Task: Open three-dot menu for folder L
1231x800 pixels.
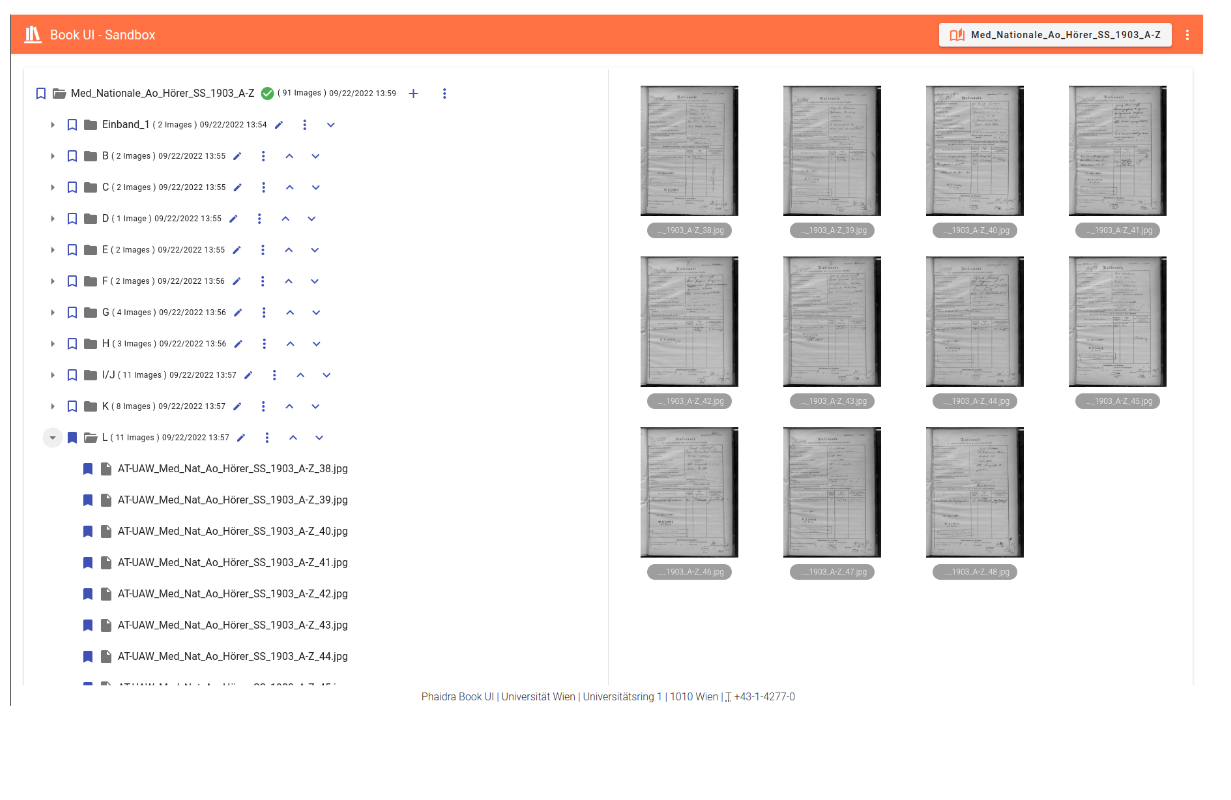Action: pos(267,438)
